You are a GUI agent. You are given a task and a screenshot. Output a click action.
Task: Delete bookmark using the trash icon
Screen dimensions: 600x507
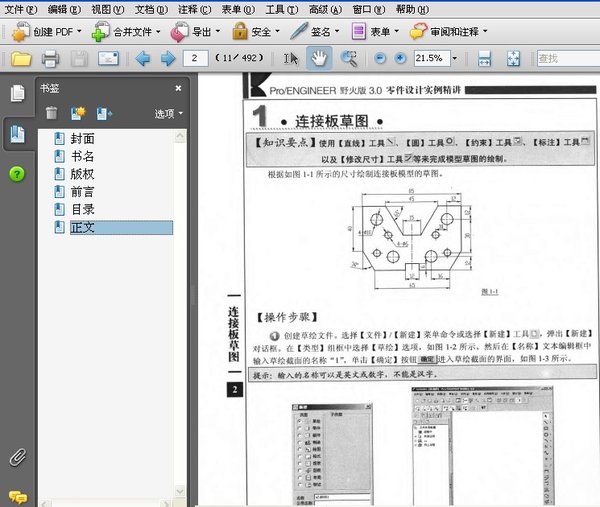coord(51,113)
